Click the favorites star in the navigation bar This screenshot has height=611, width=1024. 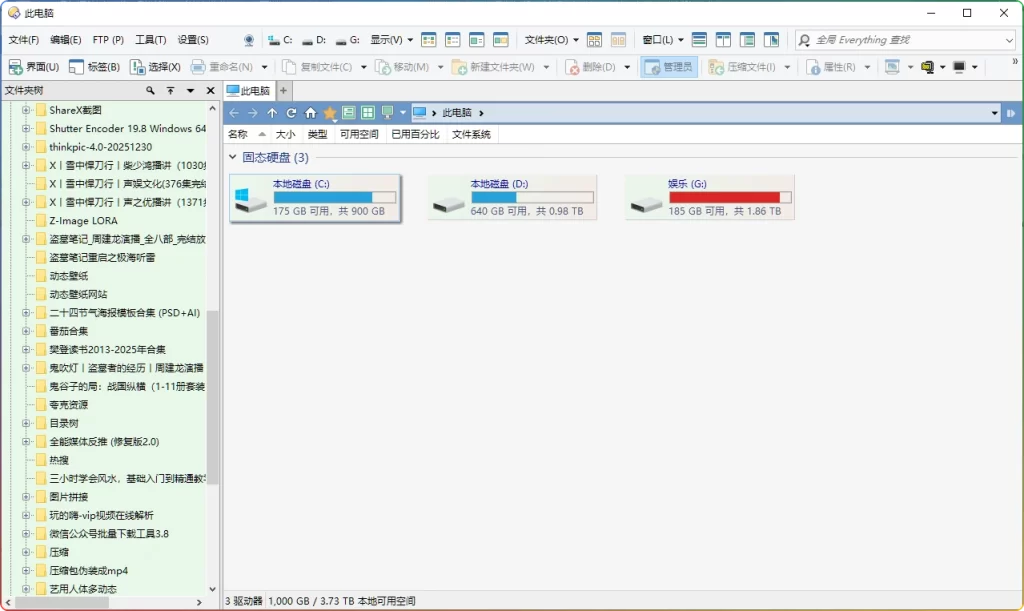329,112
